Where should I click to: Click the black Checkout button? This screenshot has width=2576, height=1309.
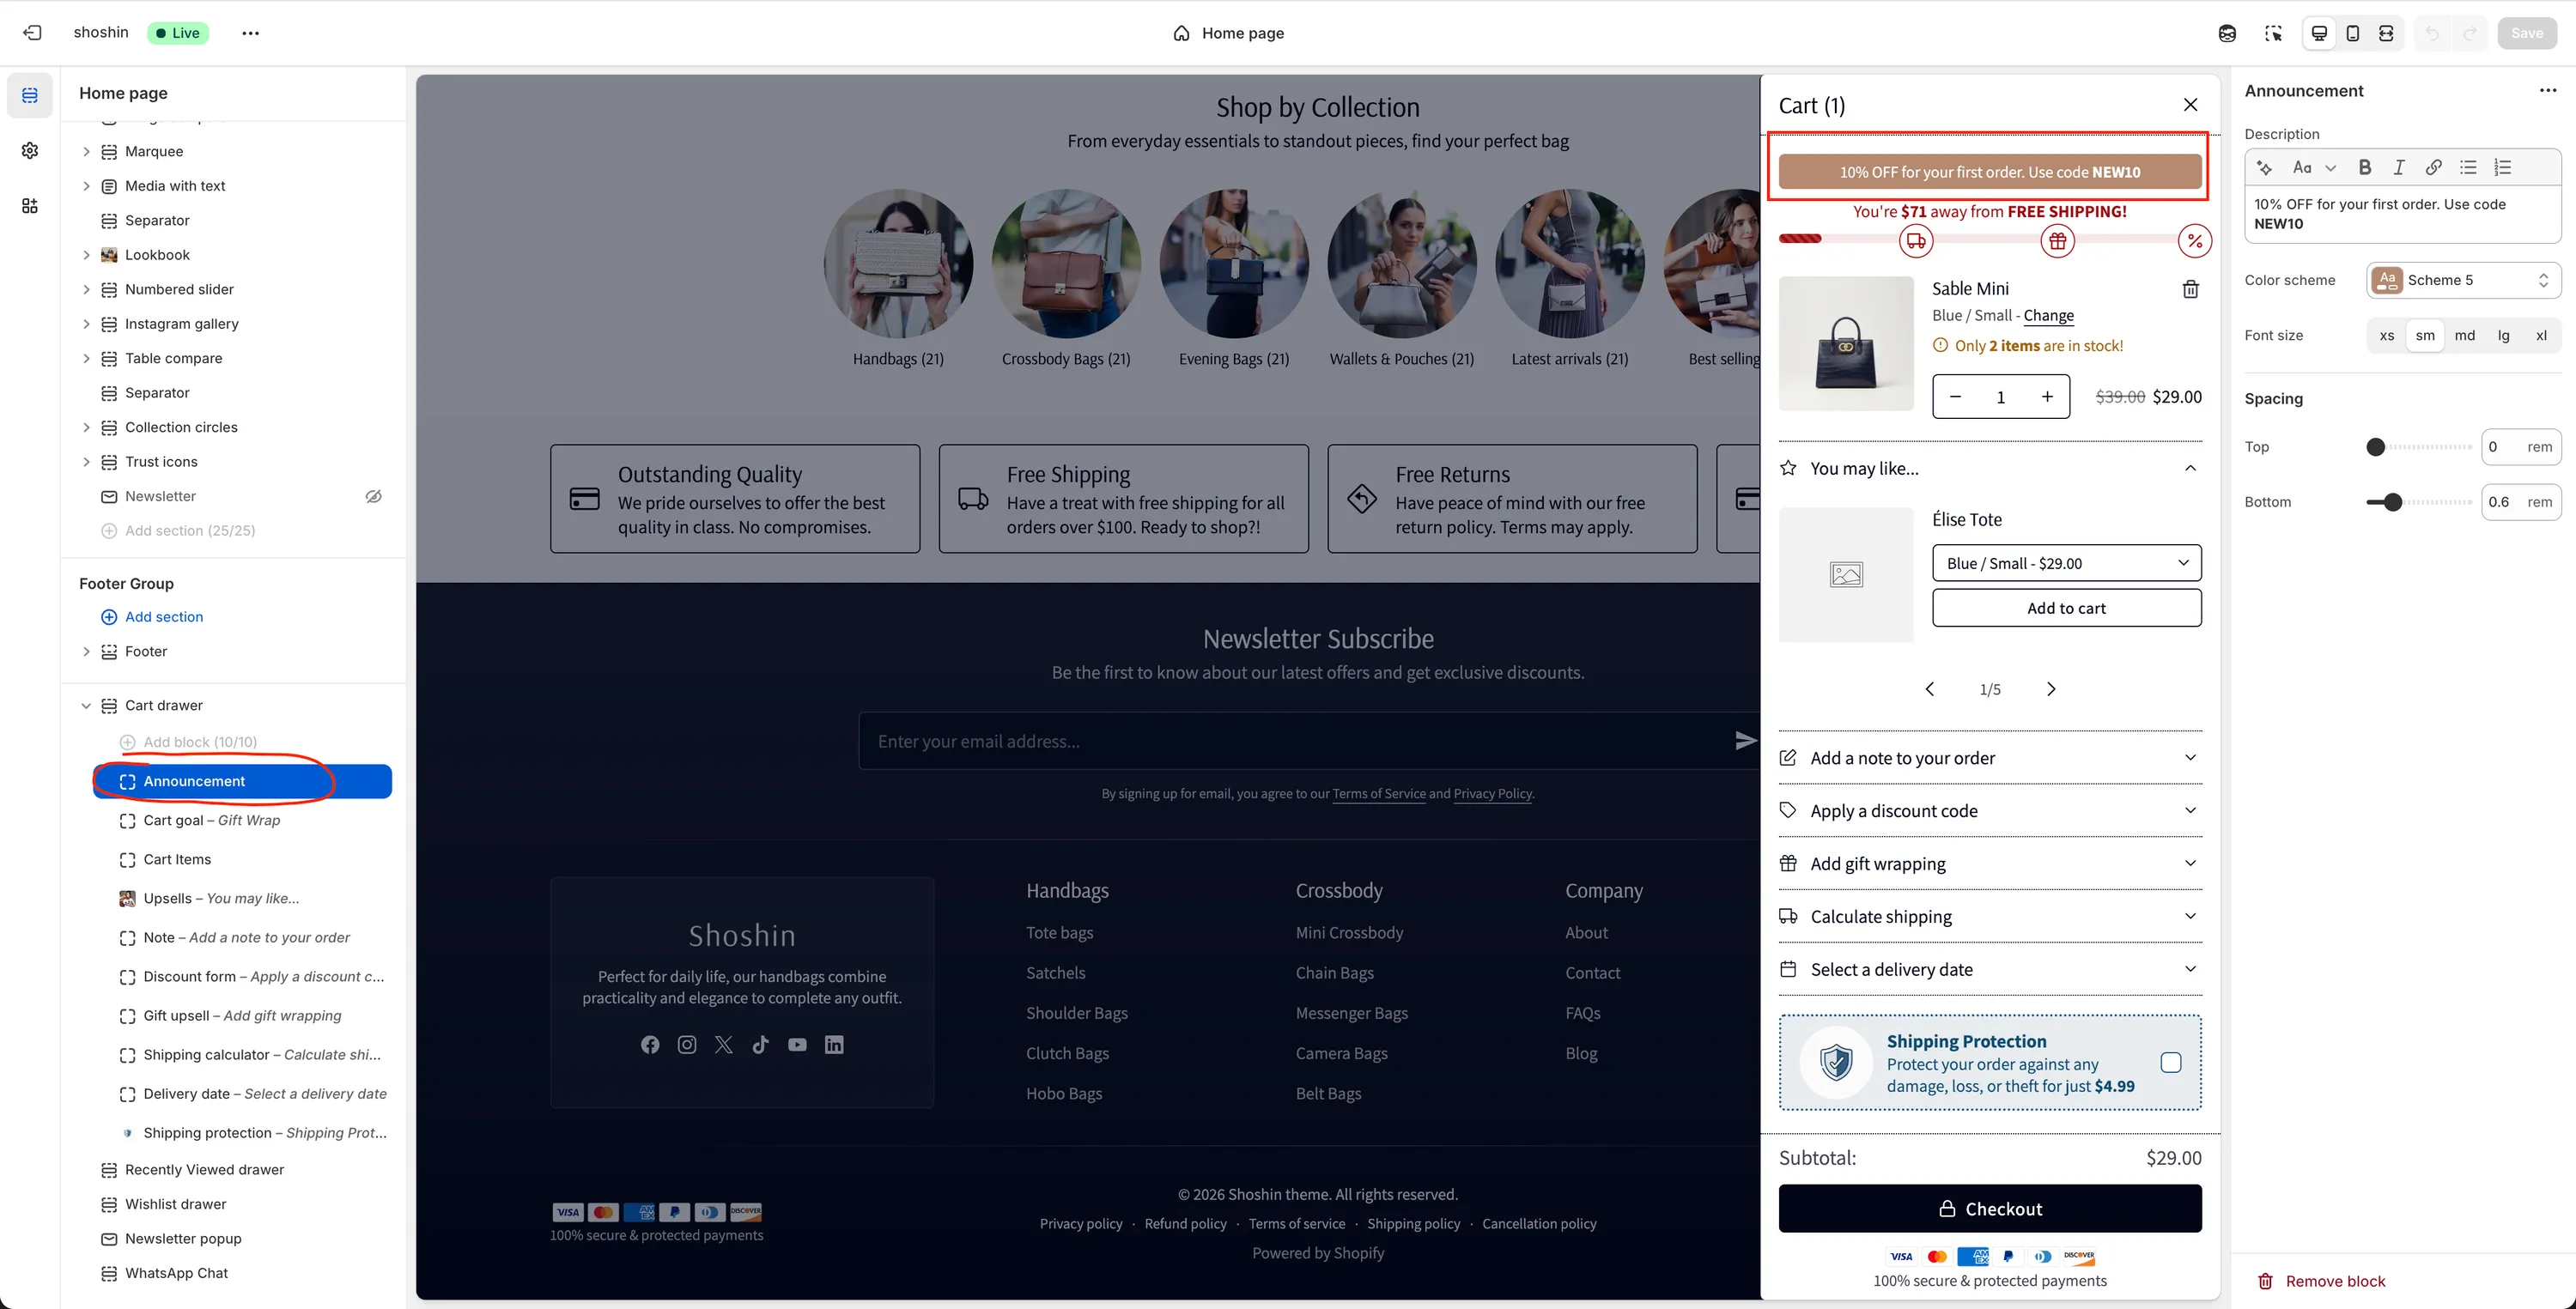[1989, 1208]
